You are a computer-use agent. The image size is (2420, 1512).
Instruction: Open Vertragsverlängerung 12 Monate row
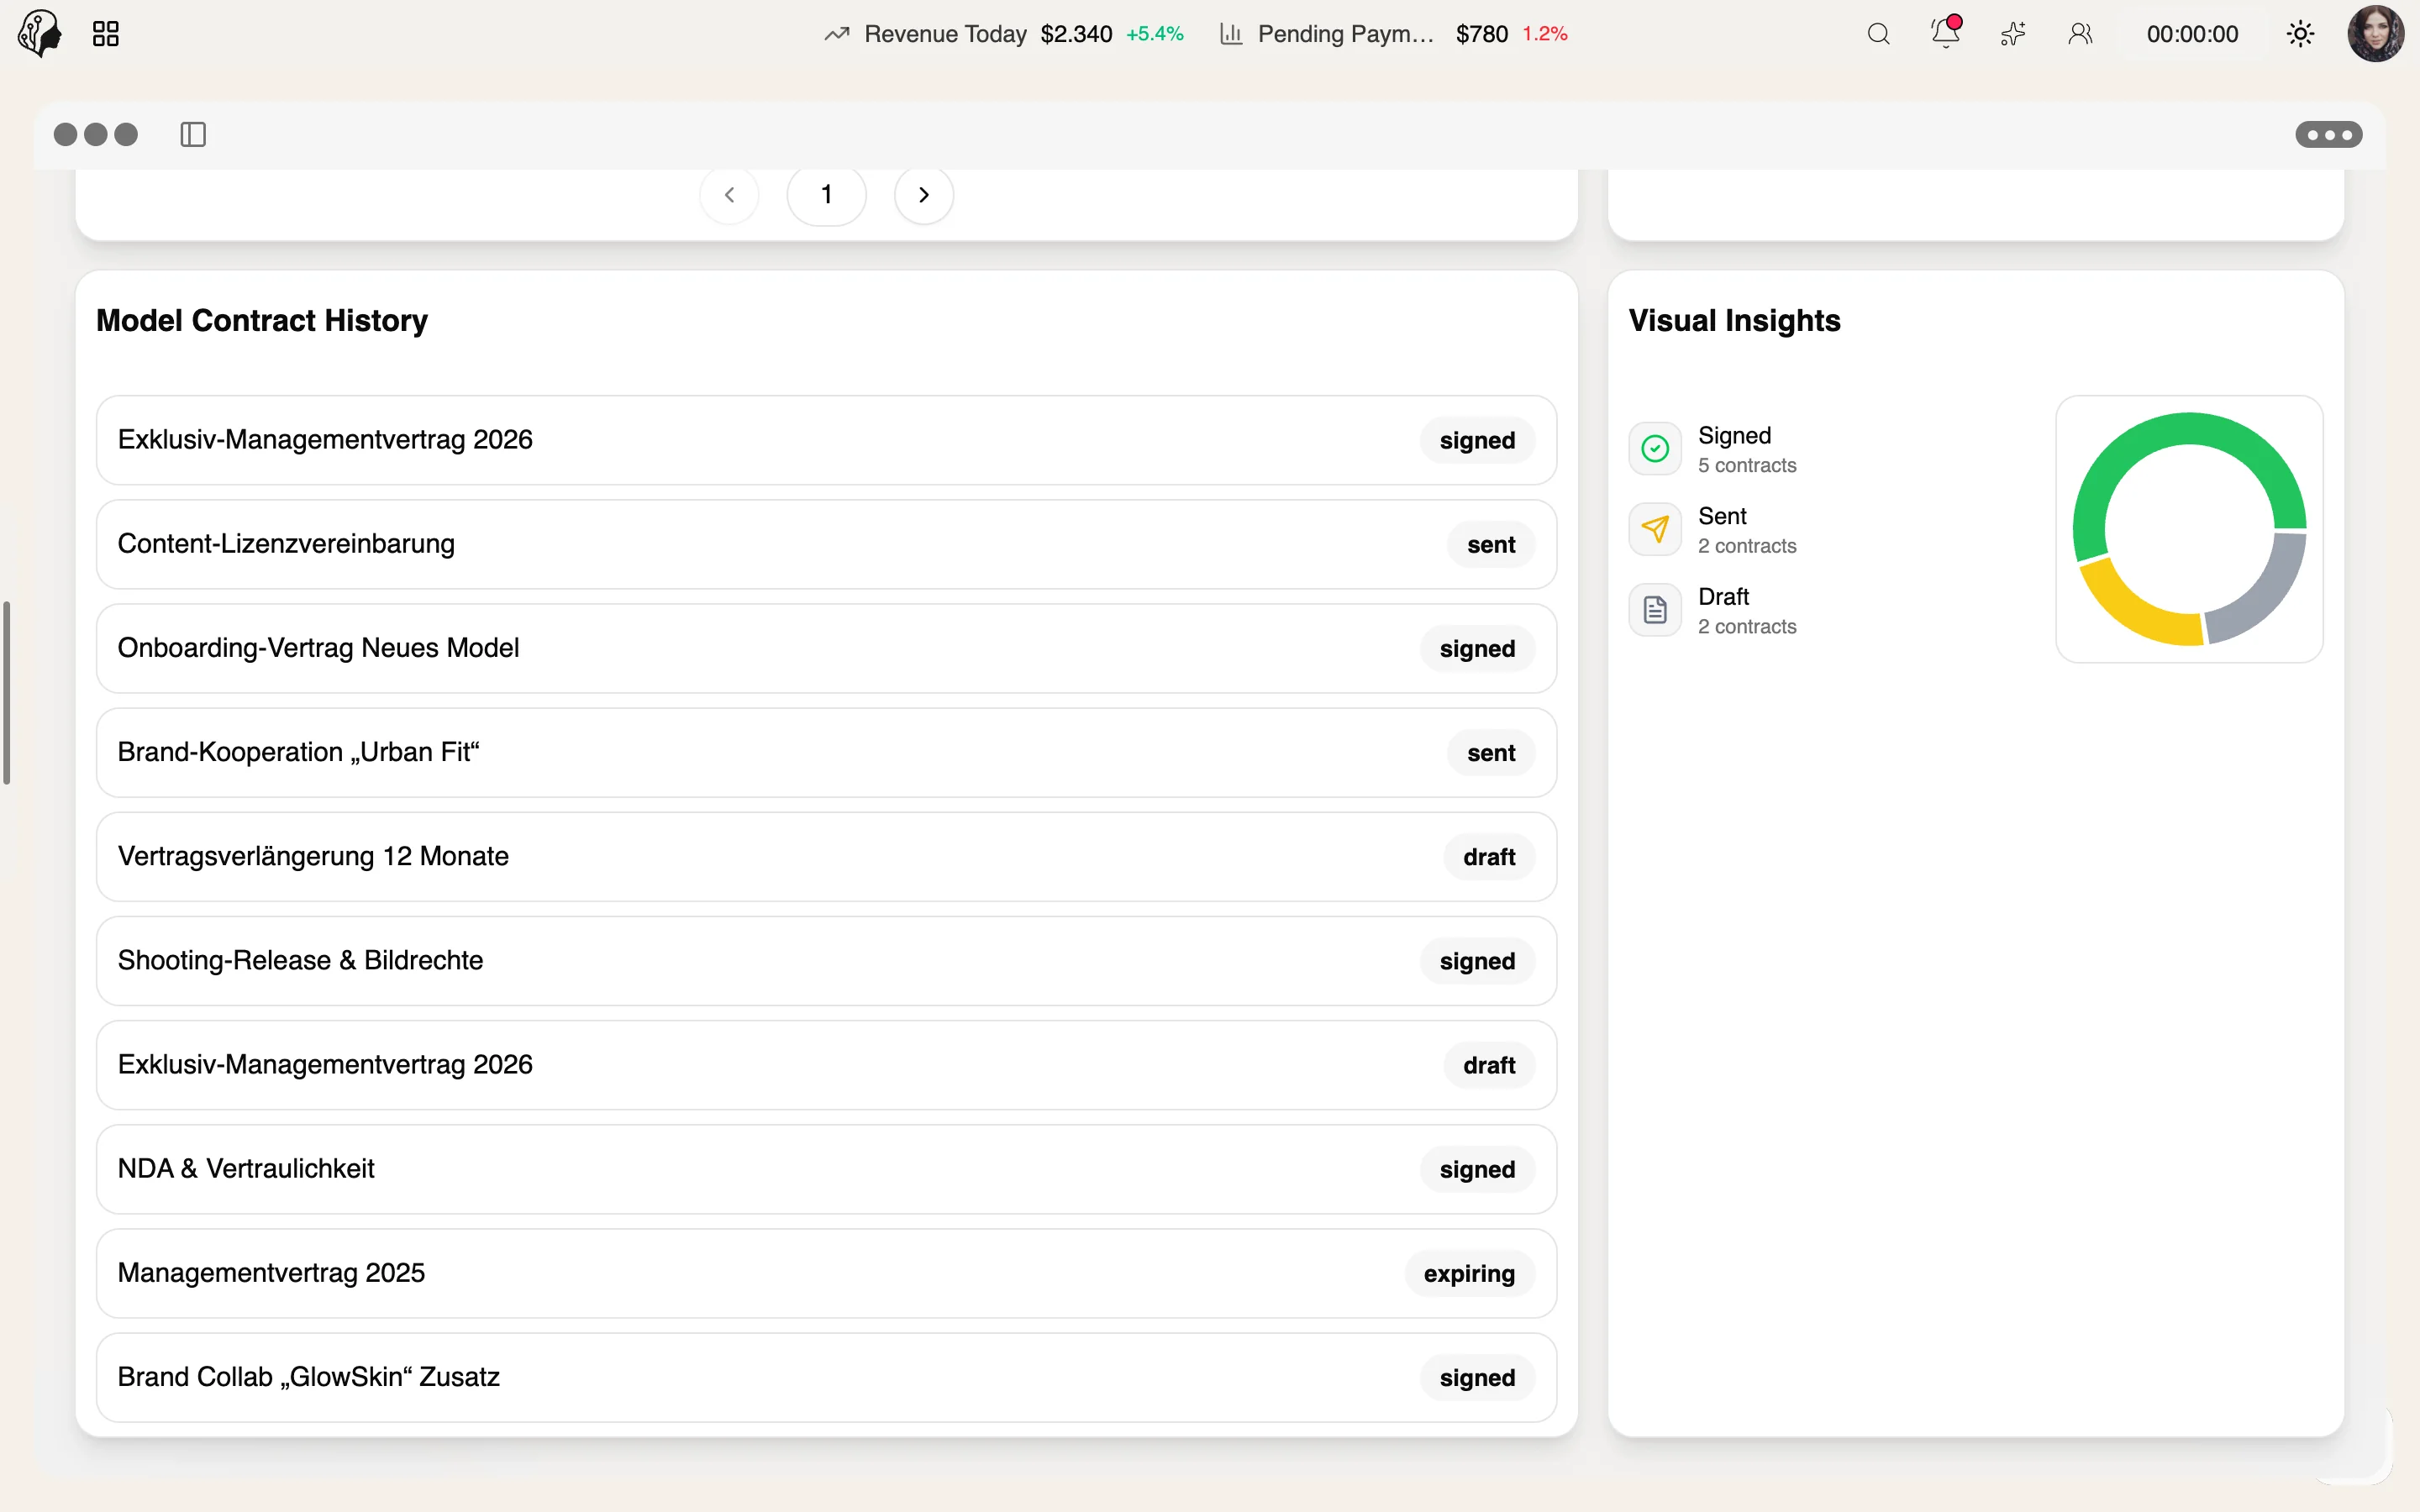pyautogui.click(x=826, y=857)
